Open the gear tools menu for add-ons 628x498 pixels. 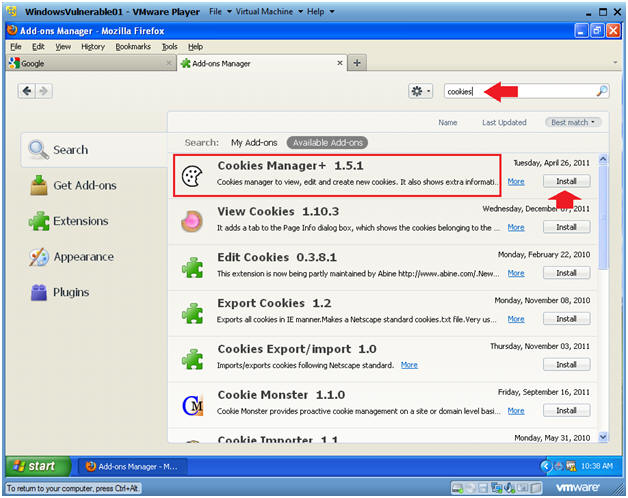point(420,91)
